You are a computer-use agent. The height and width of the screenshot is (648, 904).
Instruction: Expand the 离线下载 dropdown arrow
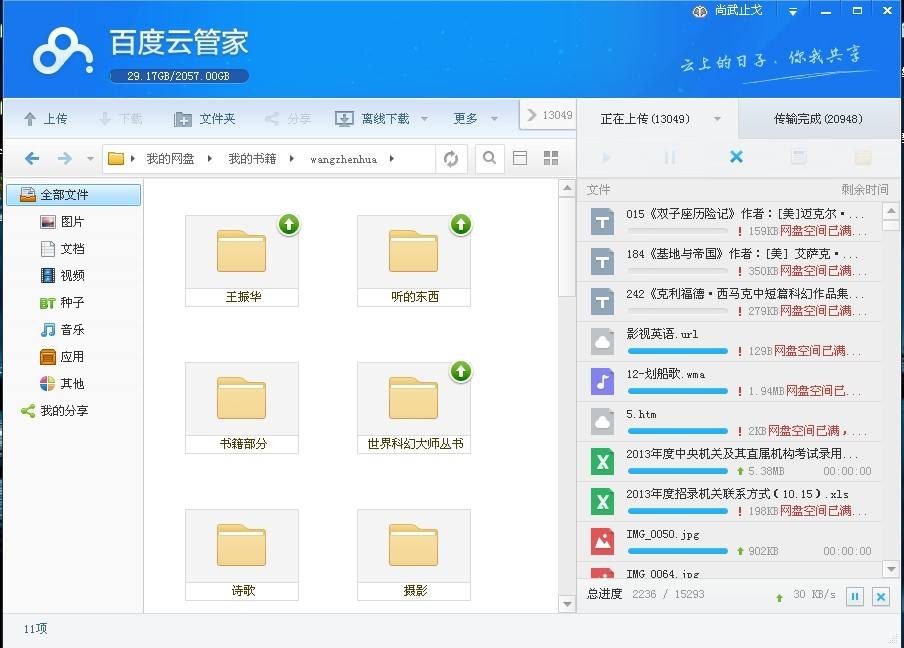point(424,119)
